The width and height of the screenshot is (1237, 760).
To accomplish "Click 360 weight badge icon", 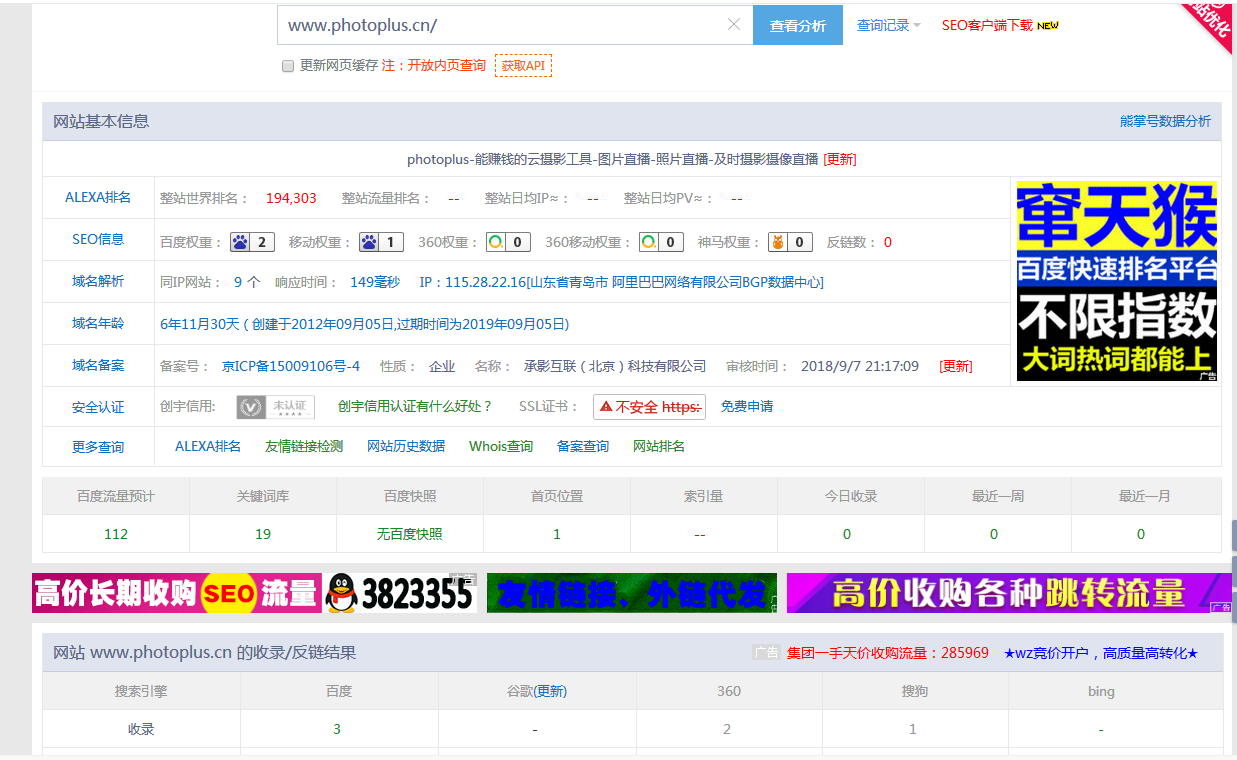I will [x=508, y=242].
